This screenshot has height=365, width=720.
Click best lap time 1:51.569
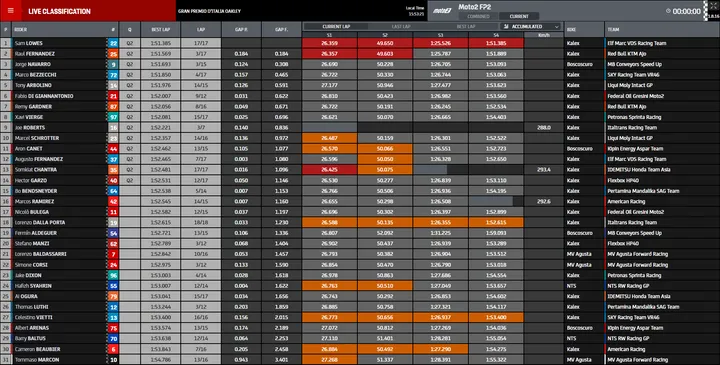tap(161, 54)
